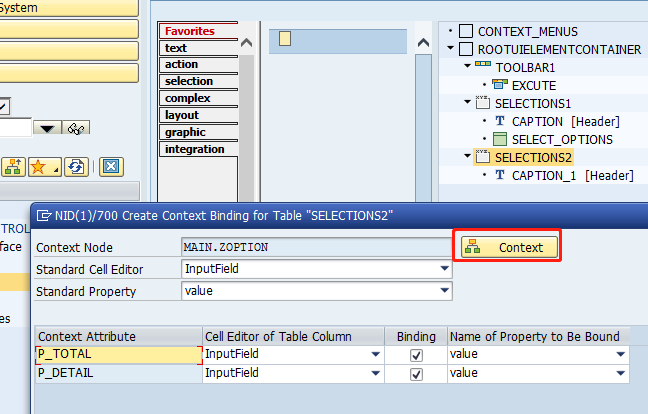Select the CONTEXT_MENUS tree item

click(527, 32)
